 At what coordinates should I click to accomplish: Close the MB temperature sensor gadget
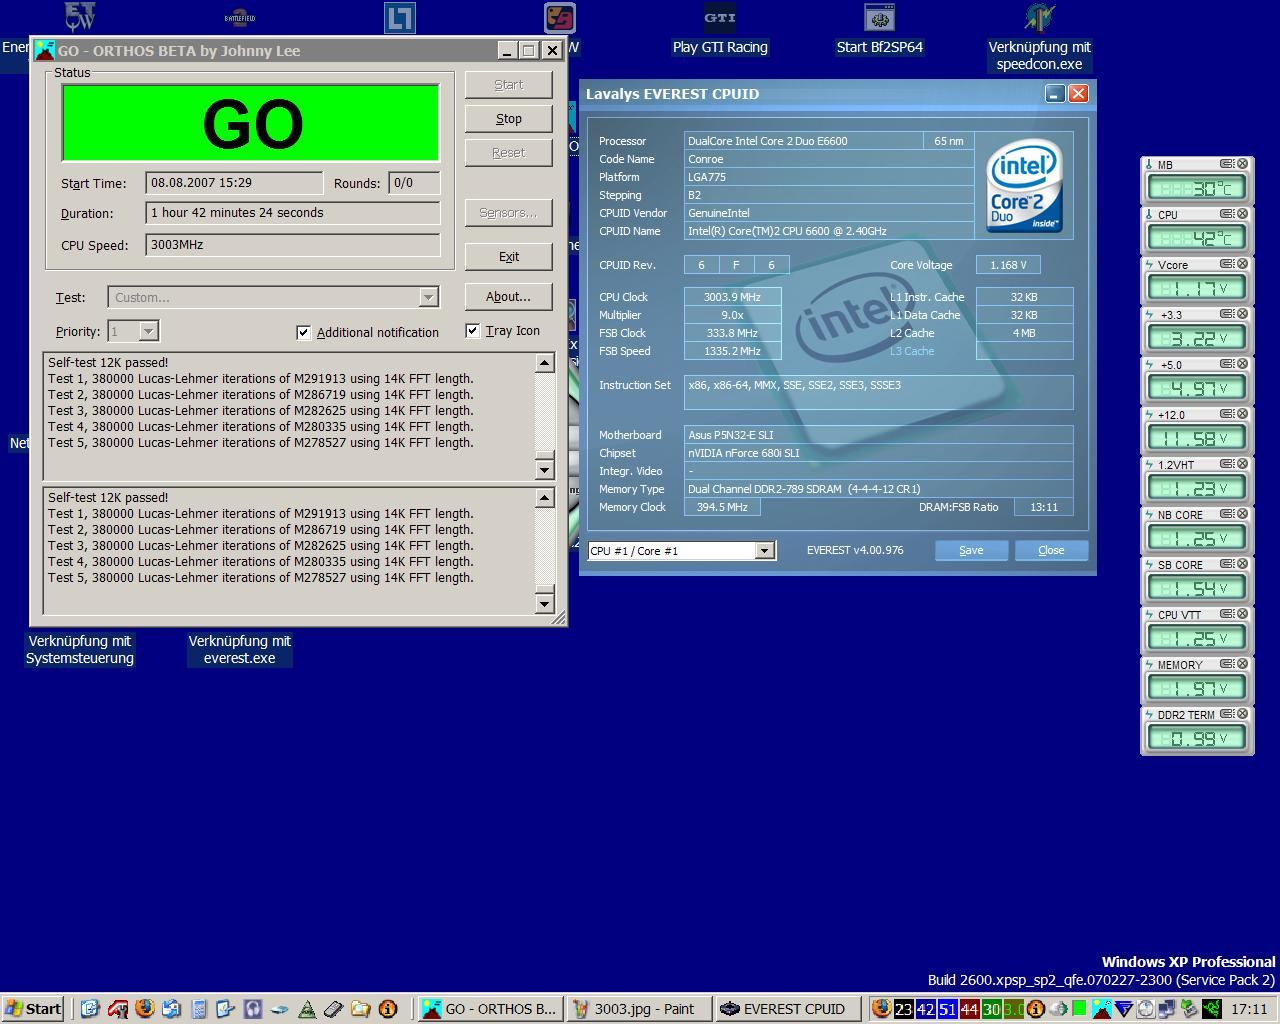[x=1242, y=164]
